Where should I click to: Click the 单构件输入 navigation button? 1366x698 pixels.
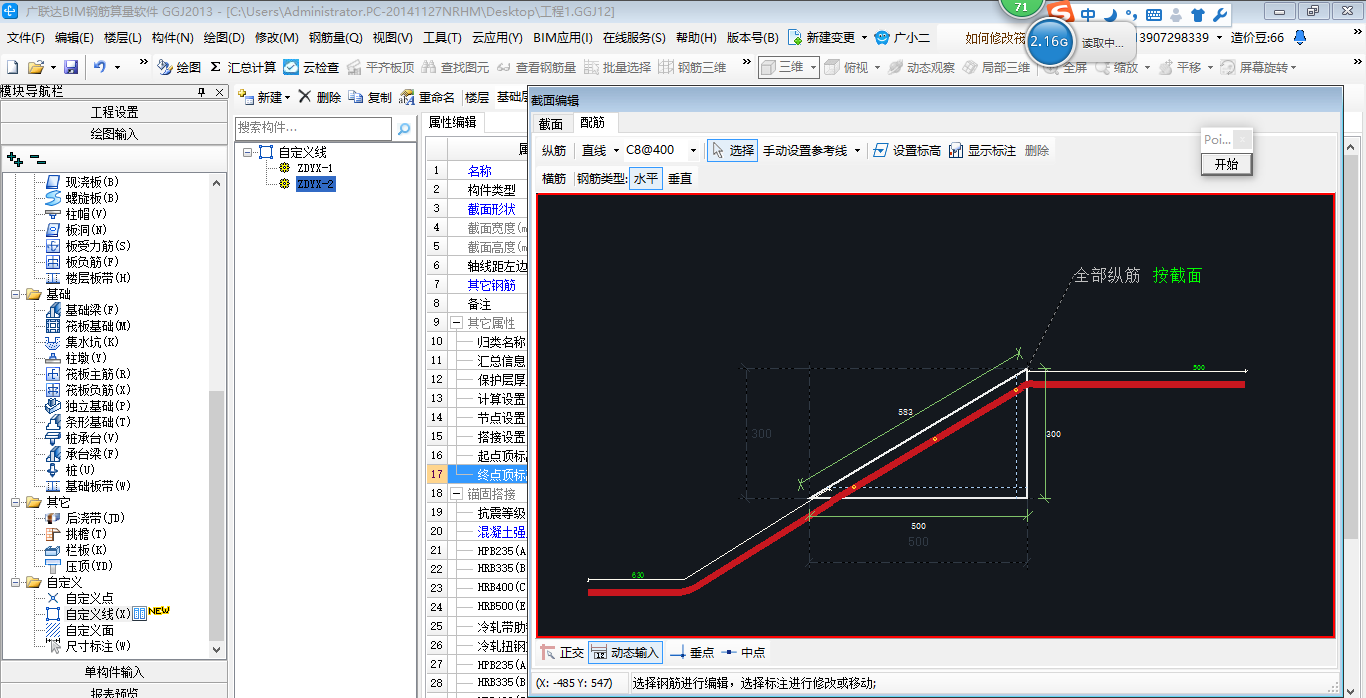pyautogui.click(x=114, y=672)
